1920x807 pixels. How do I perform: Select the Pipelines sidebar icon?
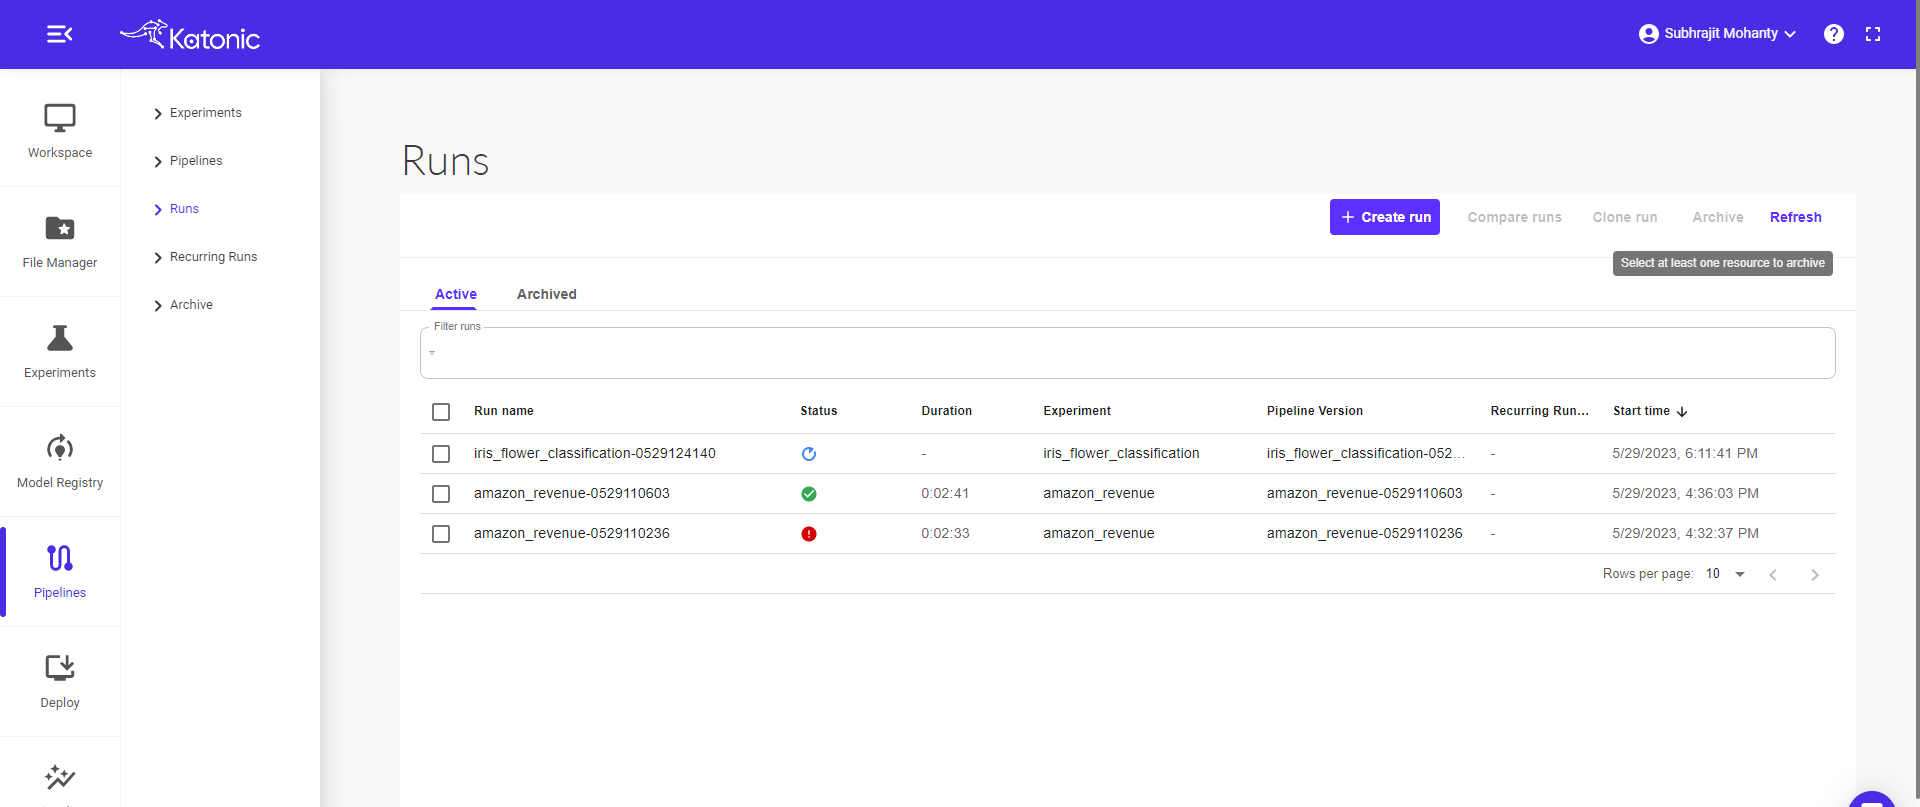pos(60,558)
